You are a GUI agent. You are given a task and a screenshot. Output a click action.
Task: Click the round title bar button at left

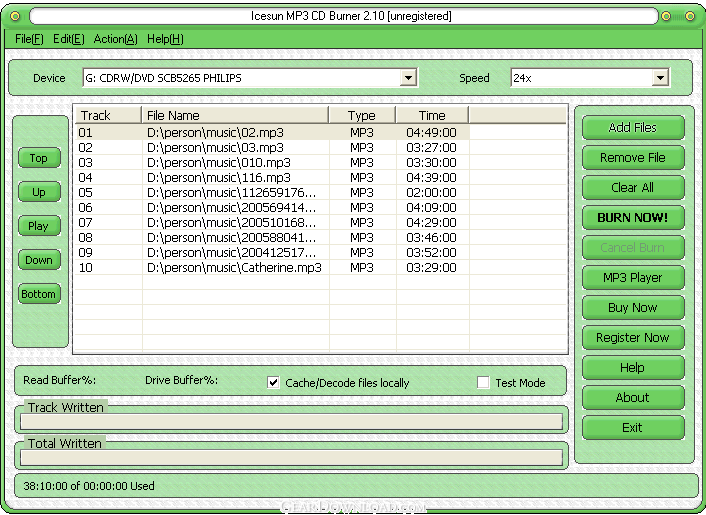15,16
